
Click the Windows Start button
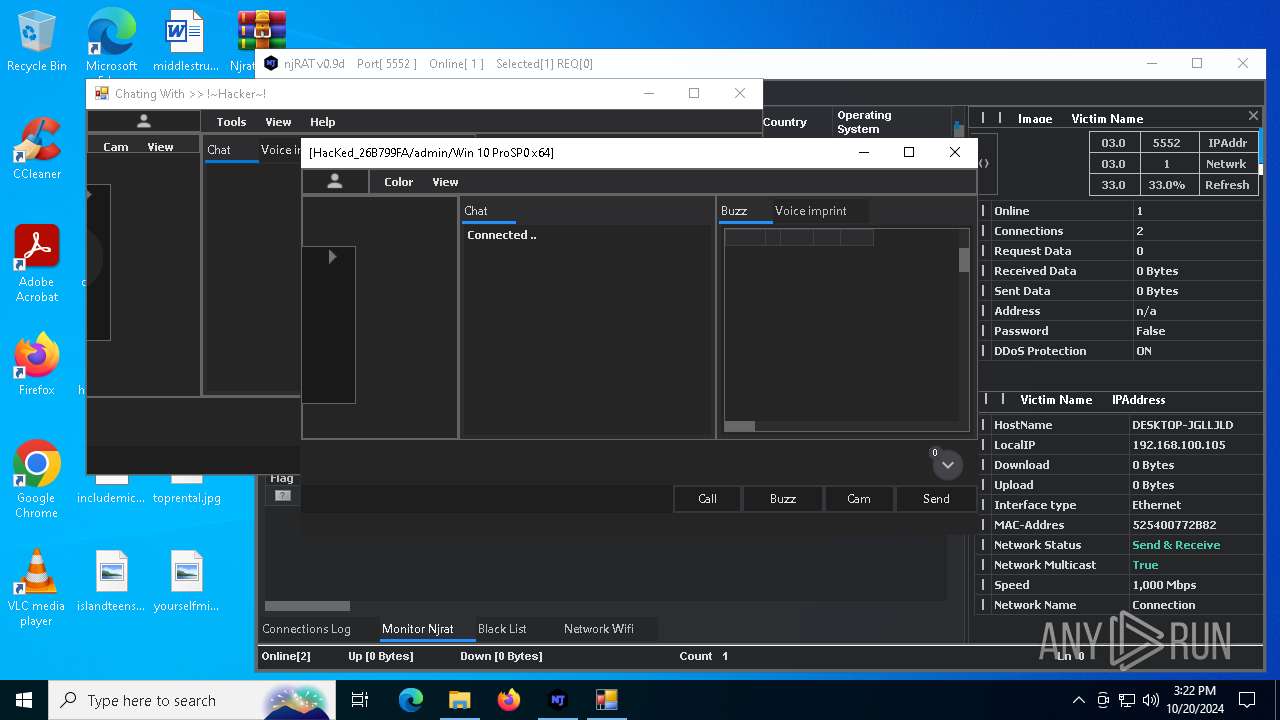[x=24, y=700]
